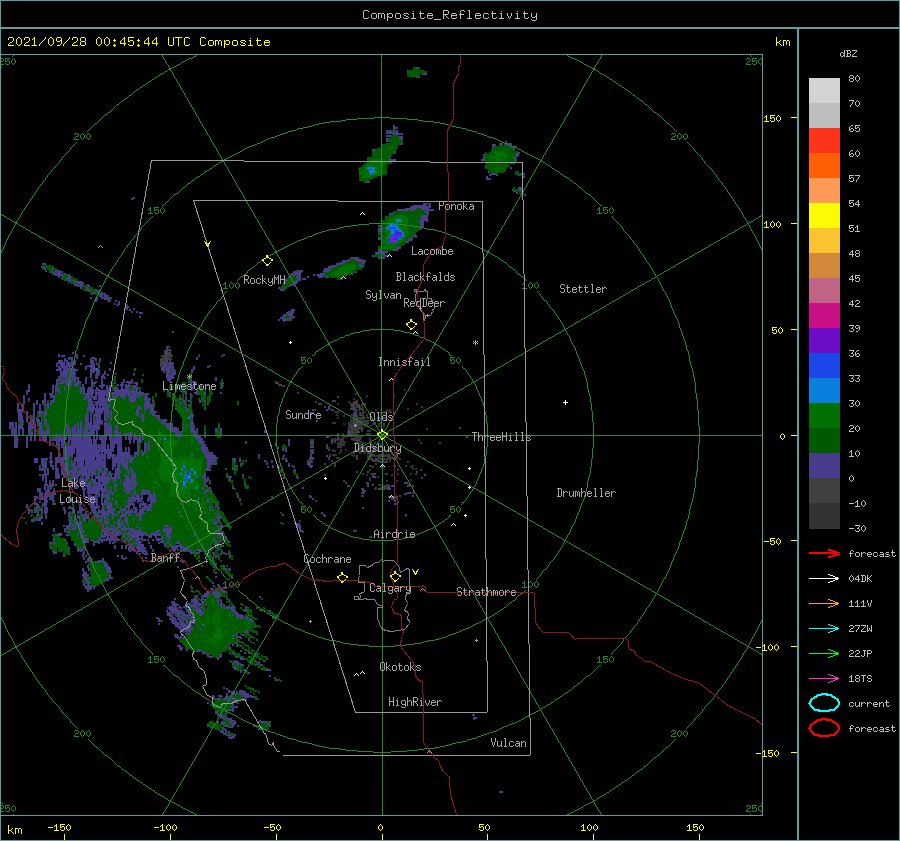Click yellow diamond marker beside RockyMH

267,261
